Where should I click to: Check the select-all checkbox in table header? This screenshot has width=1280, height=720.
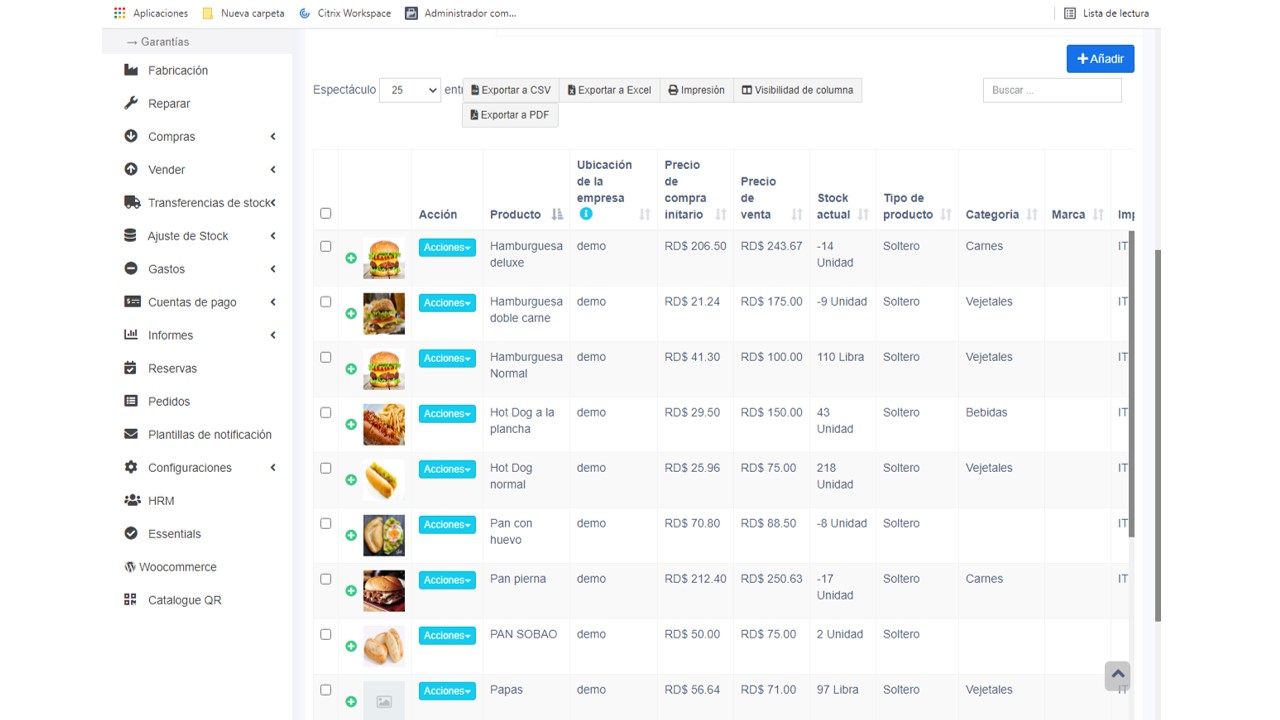325,213
